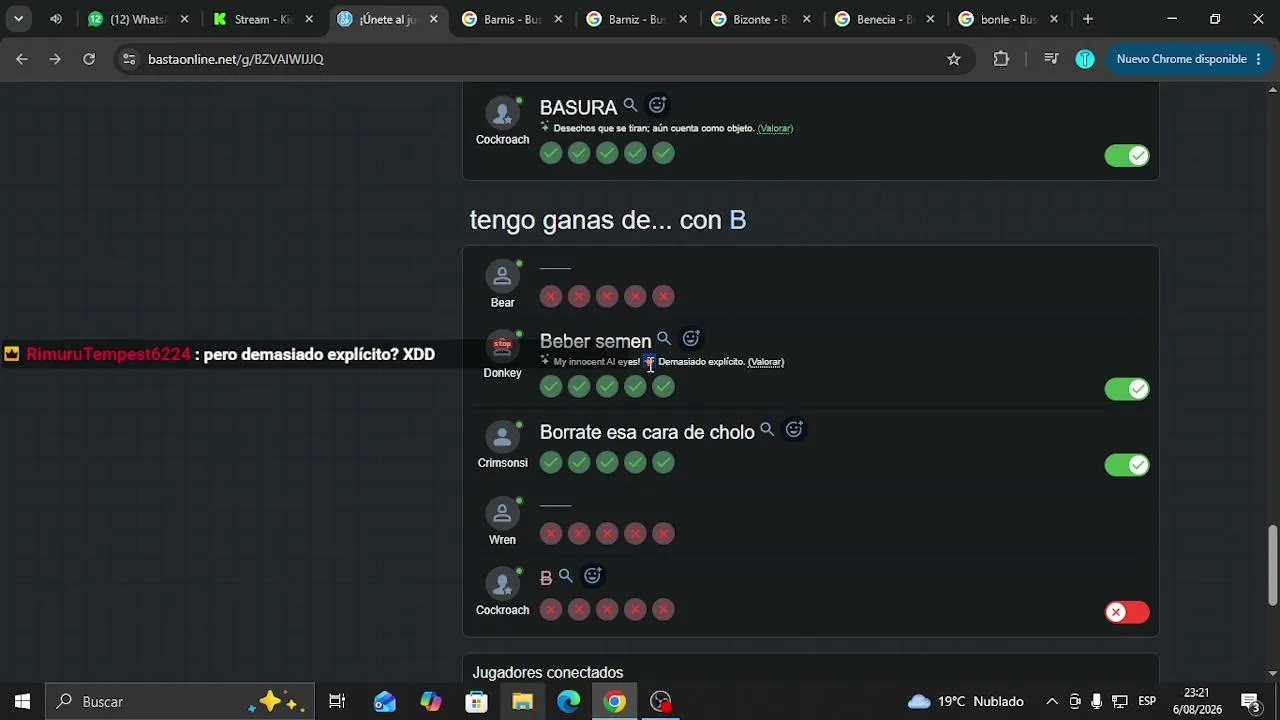Open Task View on the taskbar

[x=337, y=702]
